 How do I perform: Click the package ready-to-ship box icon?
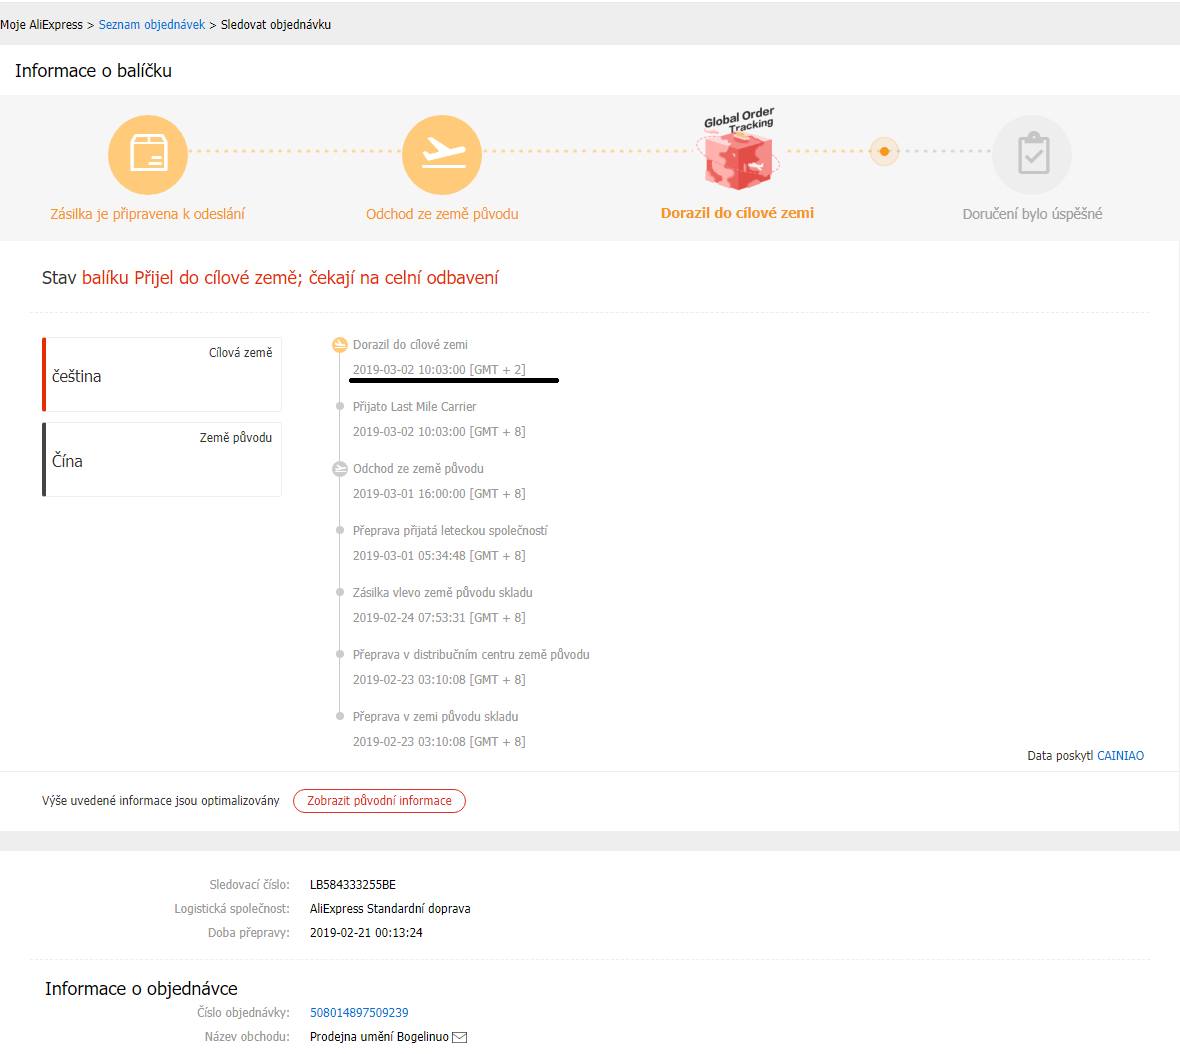(148, 155)
